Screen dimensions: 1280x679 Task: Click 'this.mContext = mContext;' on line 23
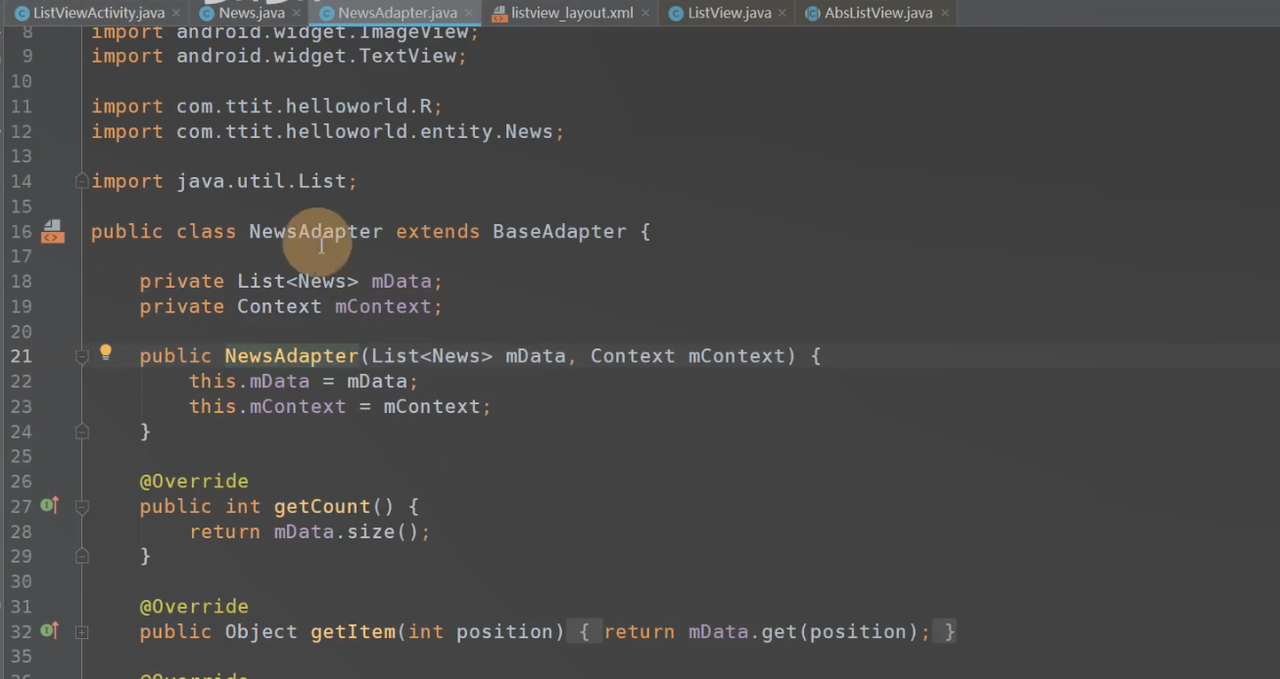[x=340, y=406]
